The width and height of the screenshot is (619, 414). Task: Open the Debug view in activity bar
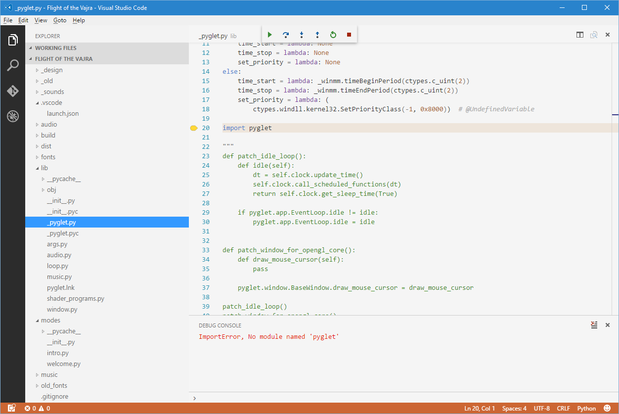13,116
